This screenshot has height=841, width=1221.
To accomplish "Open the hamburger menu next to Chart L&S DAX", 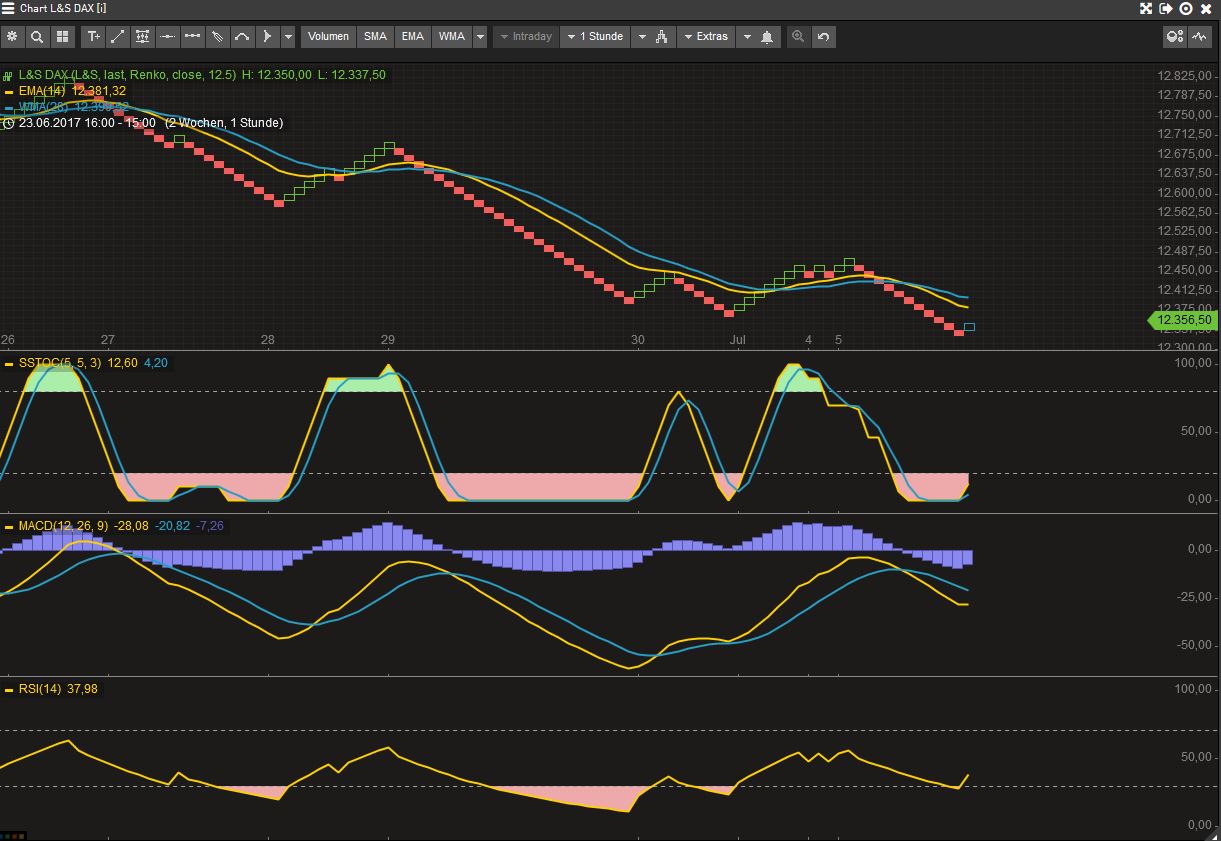I will coord(8,8).
